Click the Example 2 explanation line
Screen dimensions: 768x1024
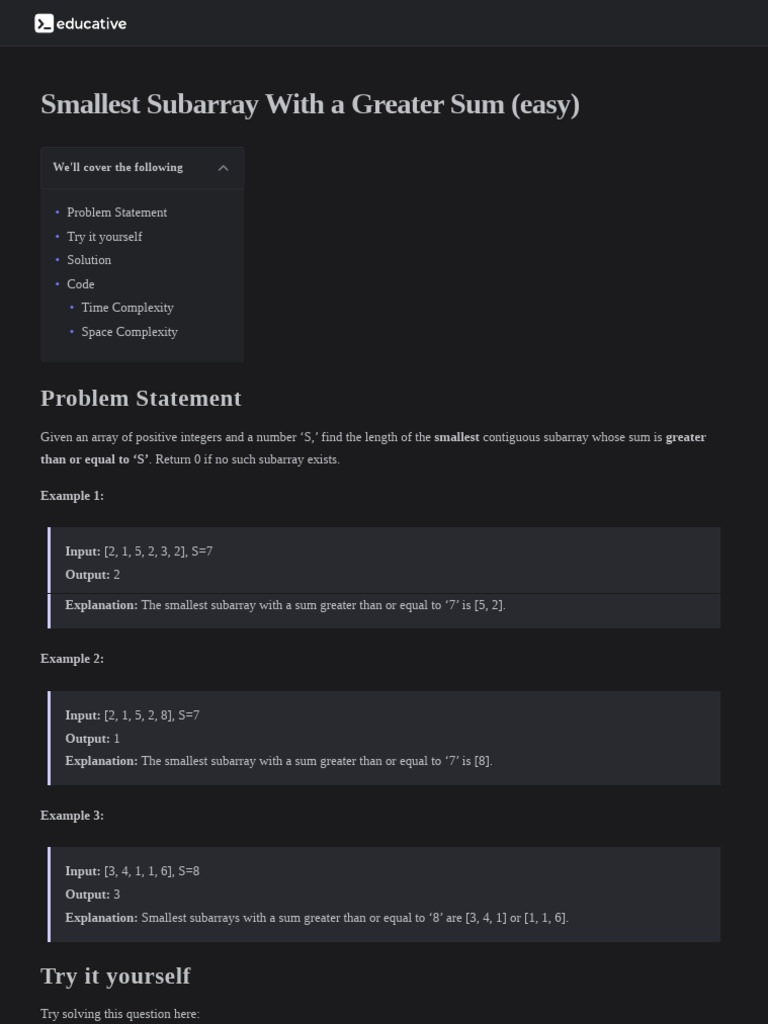(x=279, y=761)
